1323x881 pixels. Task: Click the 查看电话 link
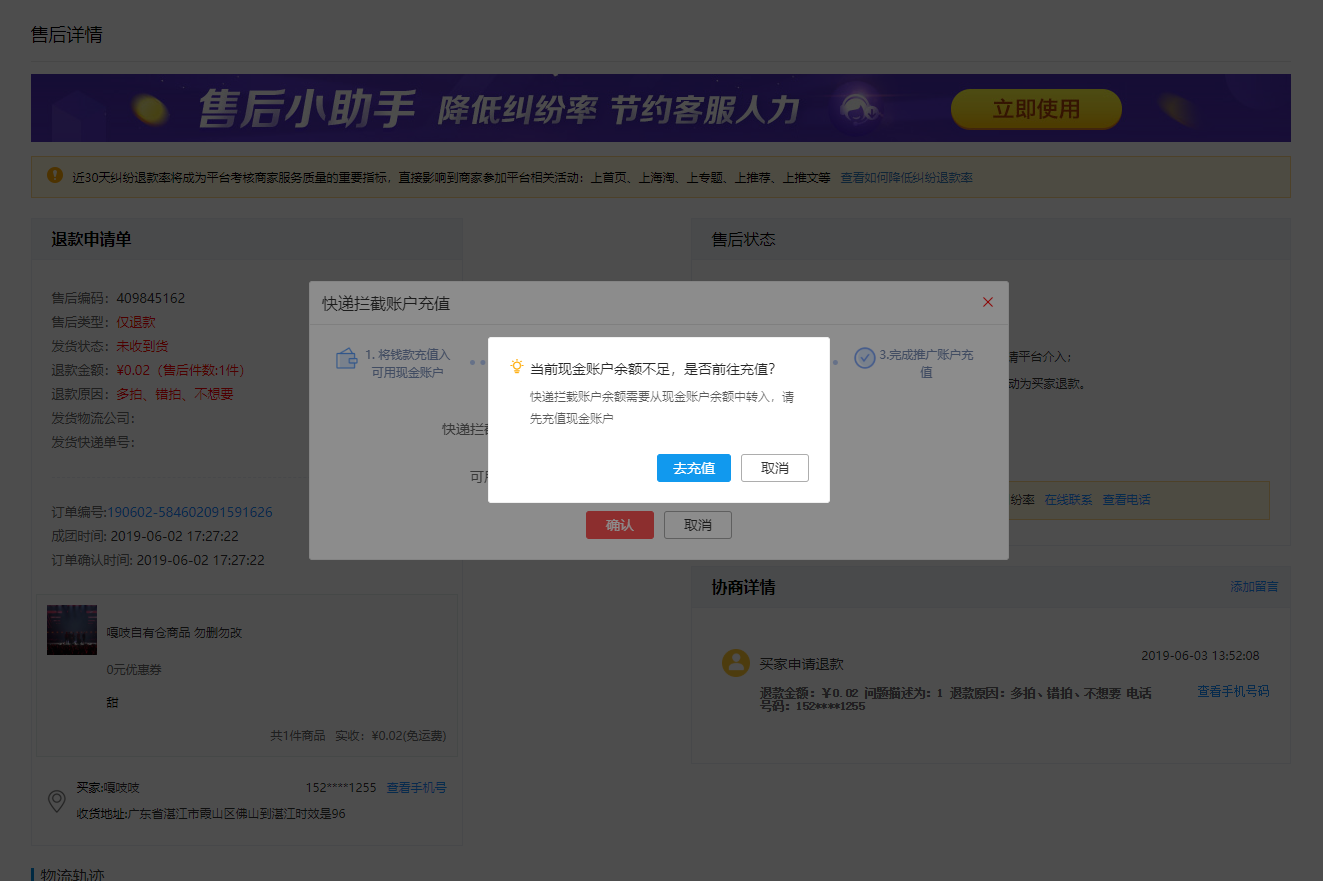click(1126, 499)
